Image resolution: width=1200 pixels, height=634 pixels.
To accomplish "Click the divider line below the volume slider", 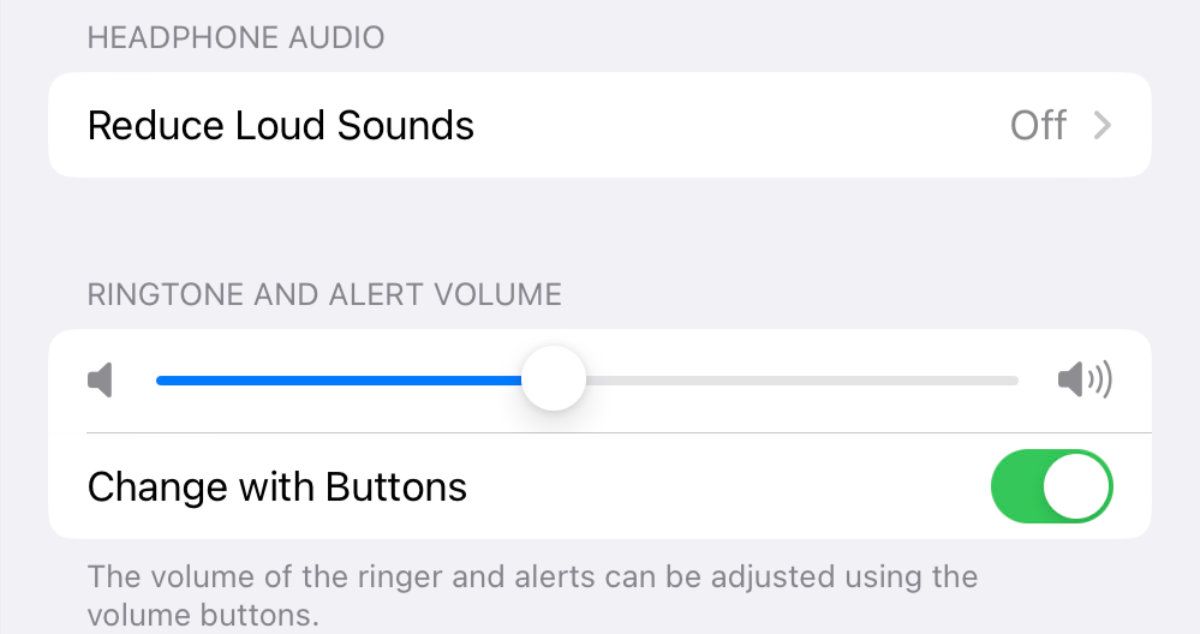I will [x=619, y=433].
